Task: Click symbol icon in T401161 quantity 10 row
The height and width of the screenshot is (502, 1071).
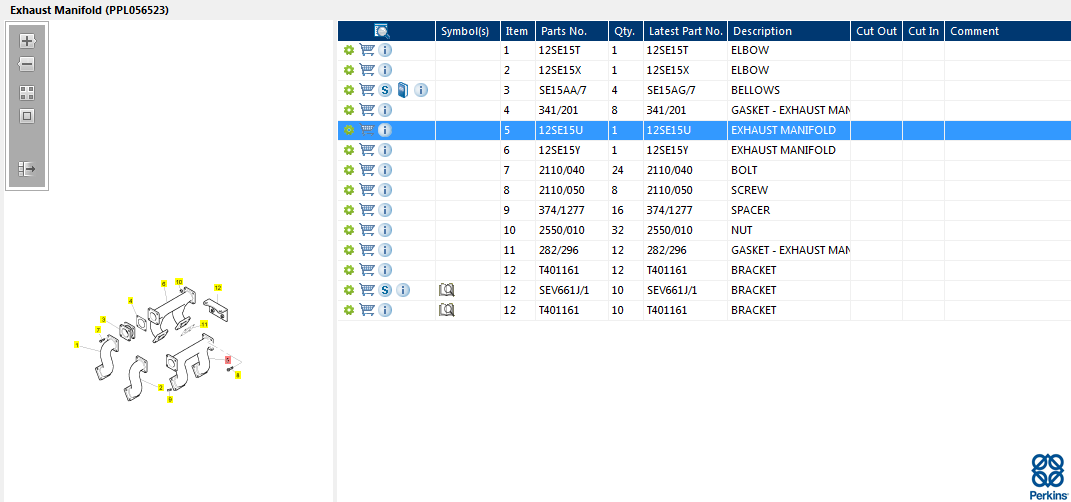Action: (x=447, y=310)
